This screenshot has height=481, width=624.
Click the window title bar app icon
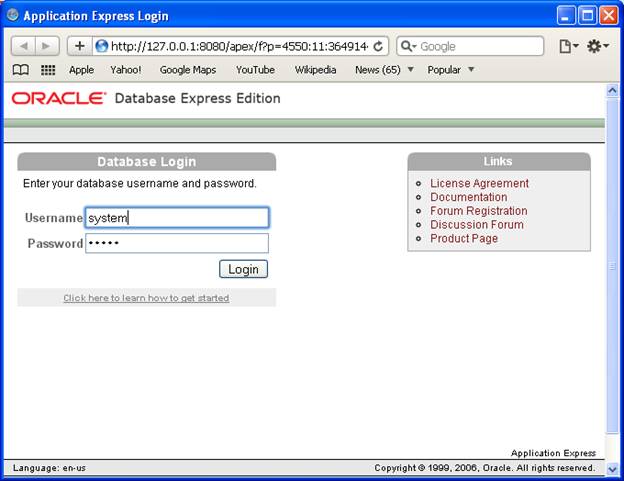tap(13, 15)
